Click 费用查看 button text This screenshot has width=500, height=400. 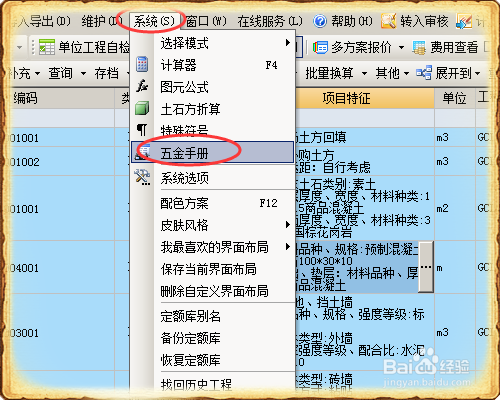tap(454, 47)
